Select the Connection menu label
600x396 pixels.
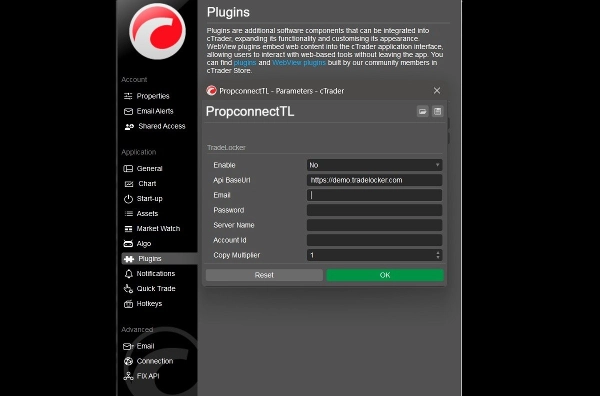click(x=155, y=361)
